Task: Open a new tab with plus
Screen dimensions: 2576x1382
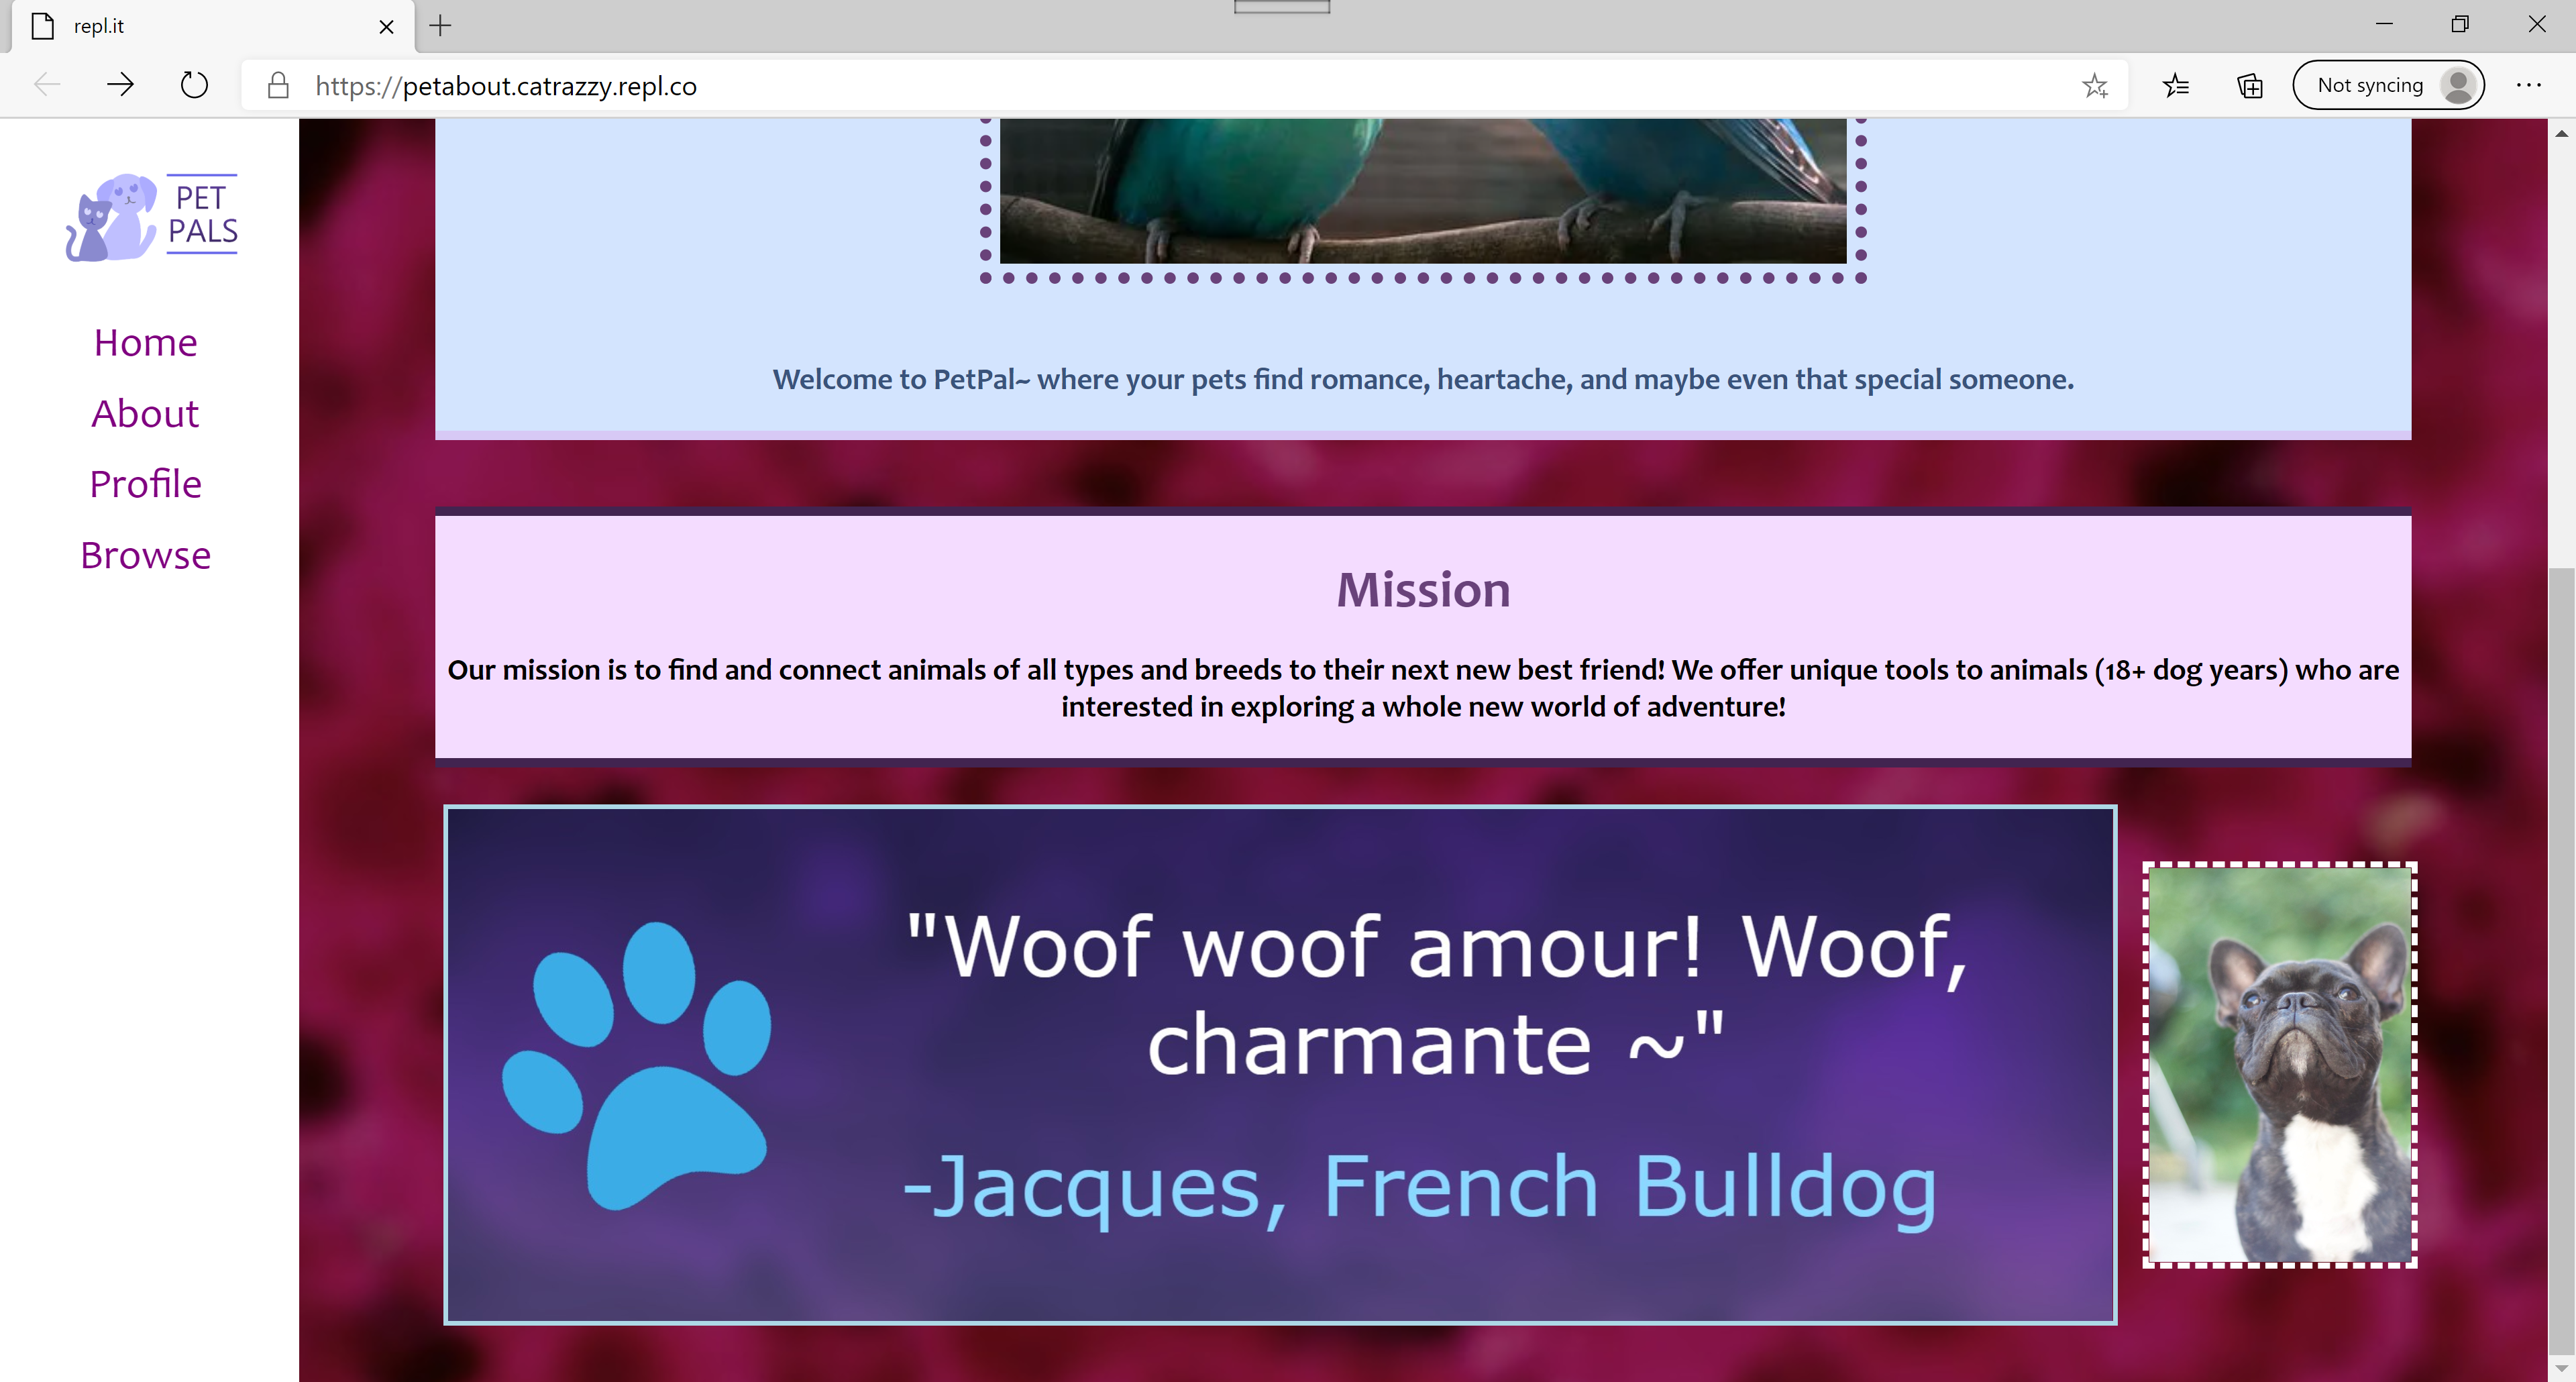Action: 440,26
